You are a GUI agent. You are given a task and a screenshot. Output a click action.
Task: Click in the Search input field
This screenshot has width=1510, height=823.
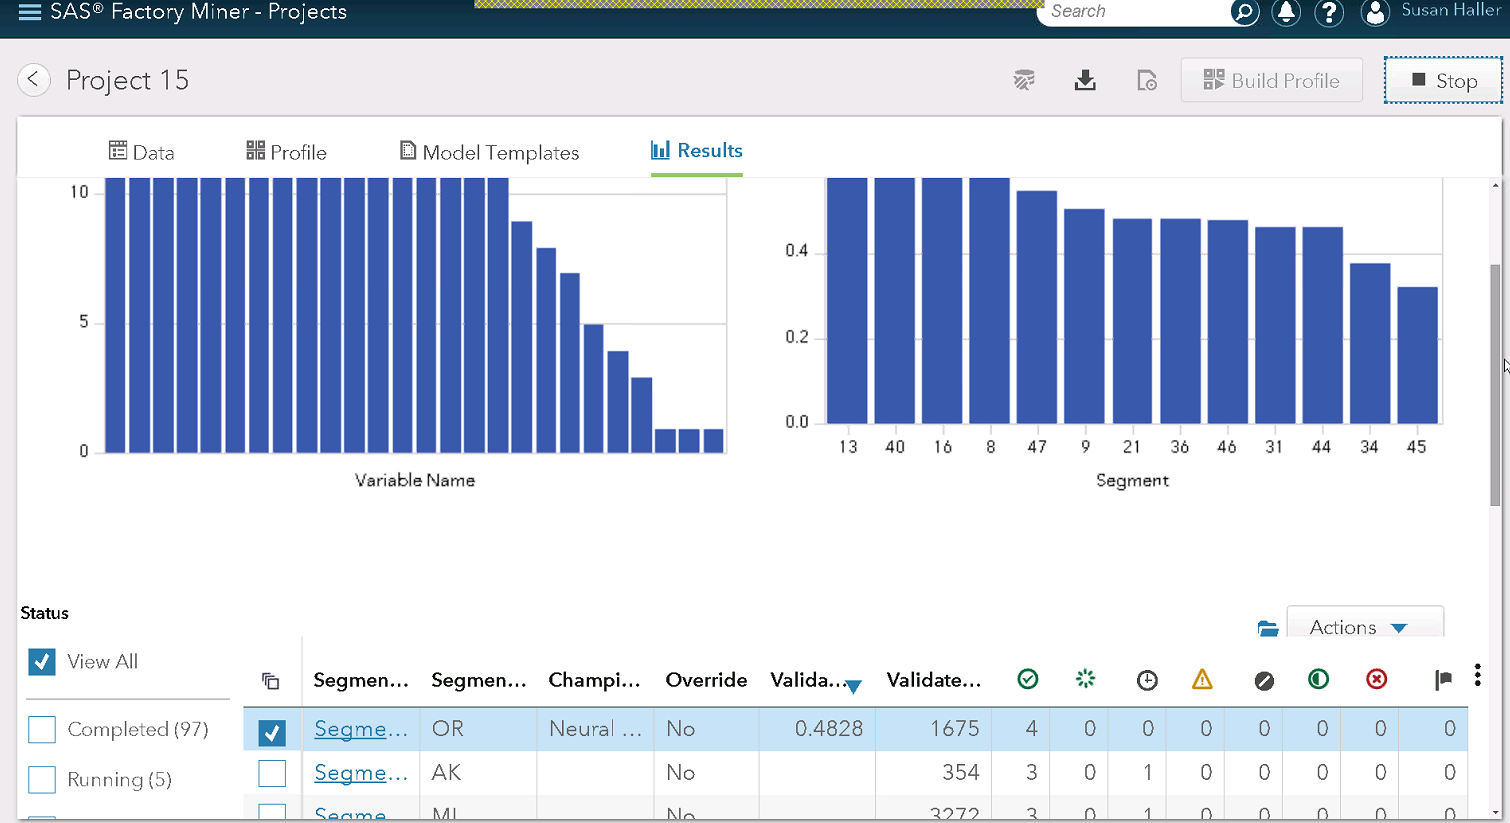(1135, 12)
